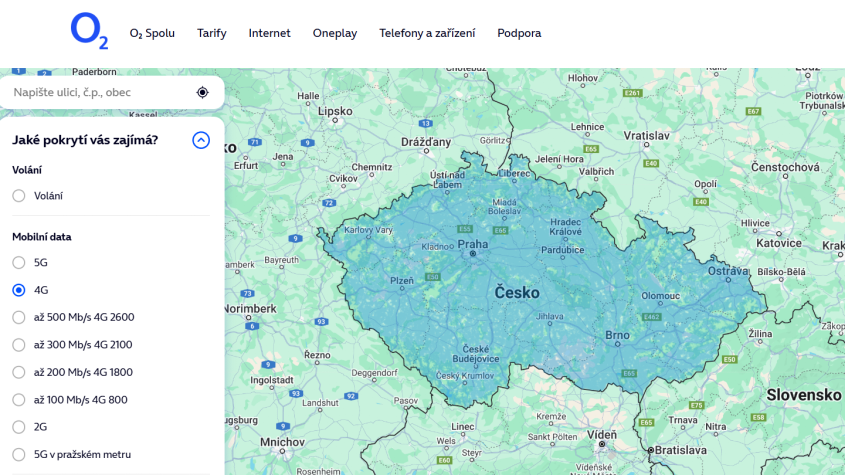The width and height of the screenshot is (845, 475).
Task: Click the locate-me crosshair icon
Action: tap(203, 92)
